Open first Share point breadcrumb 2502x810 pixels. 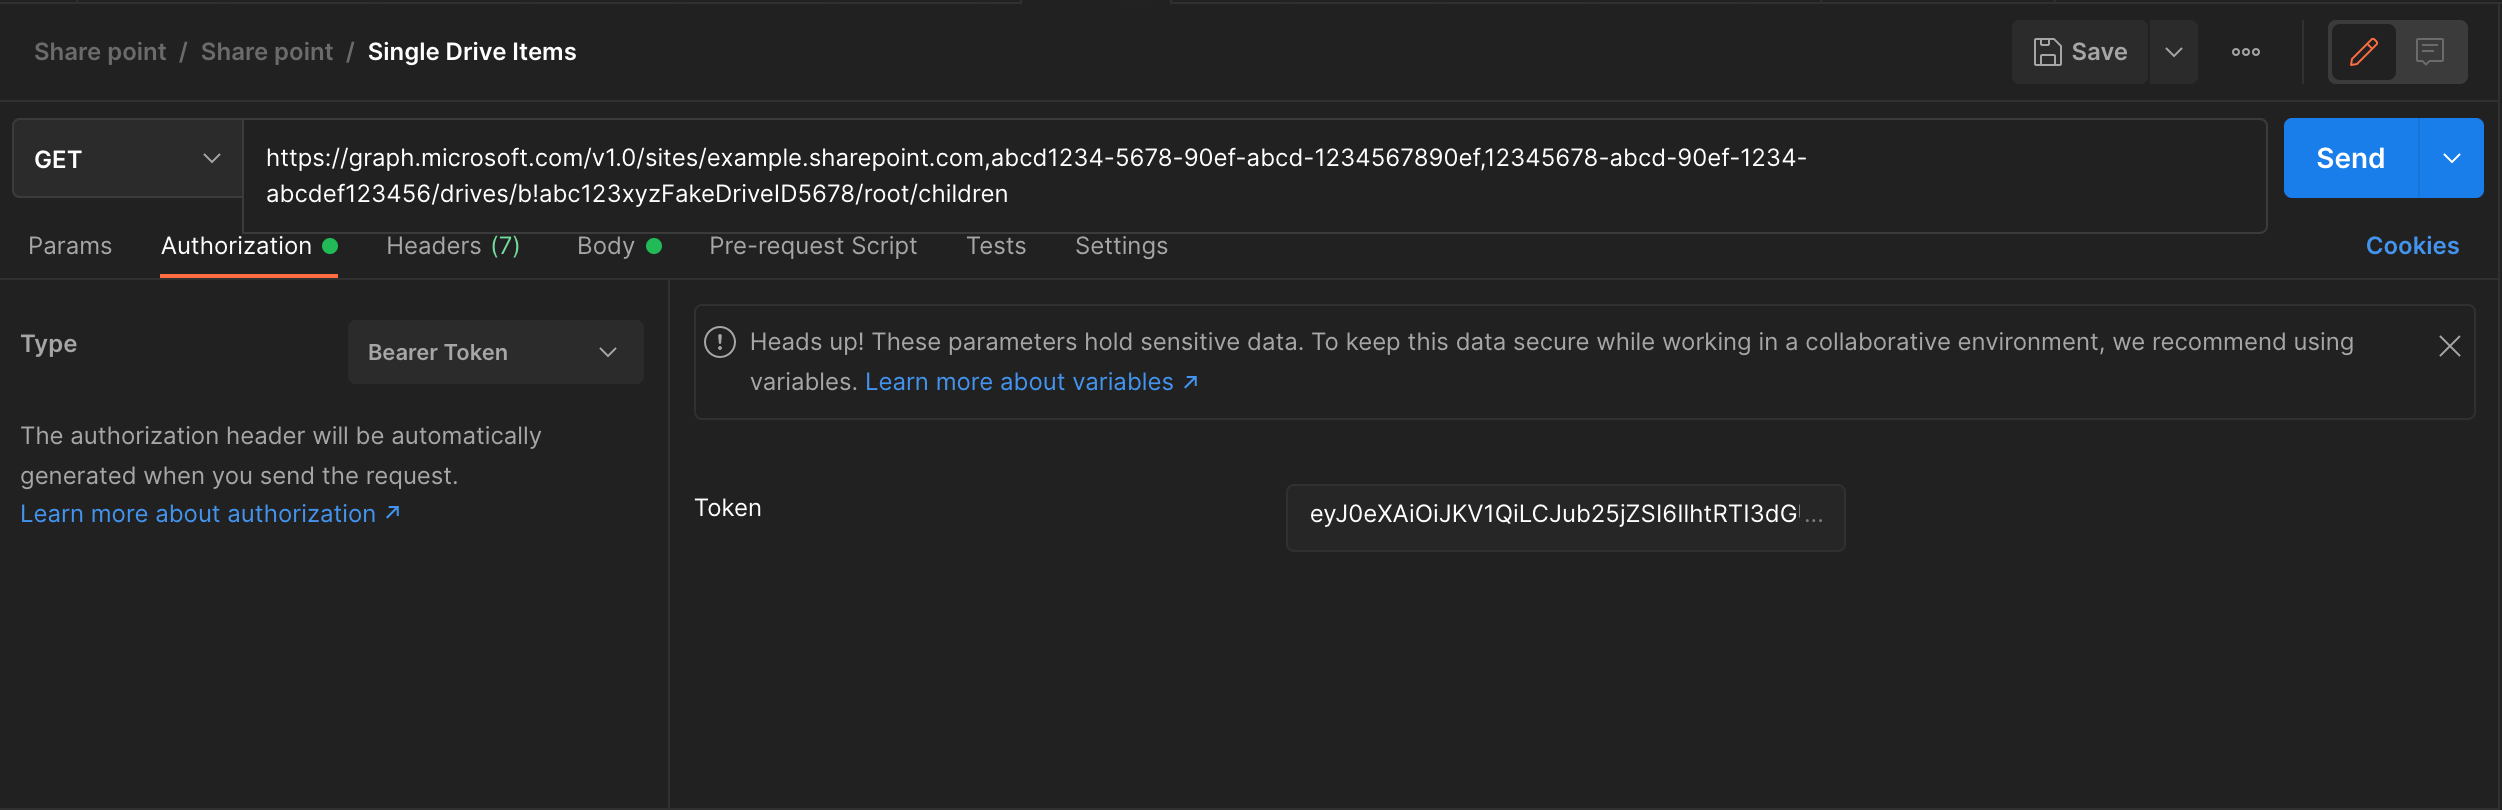tap(100, 52)
